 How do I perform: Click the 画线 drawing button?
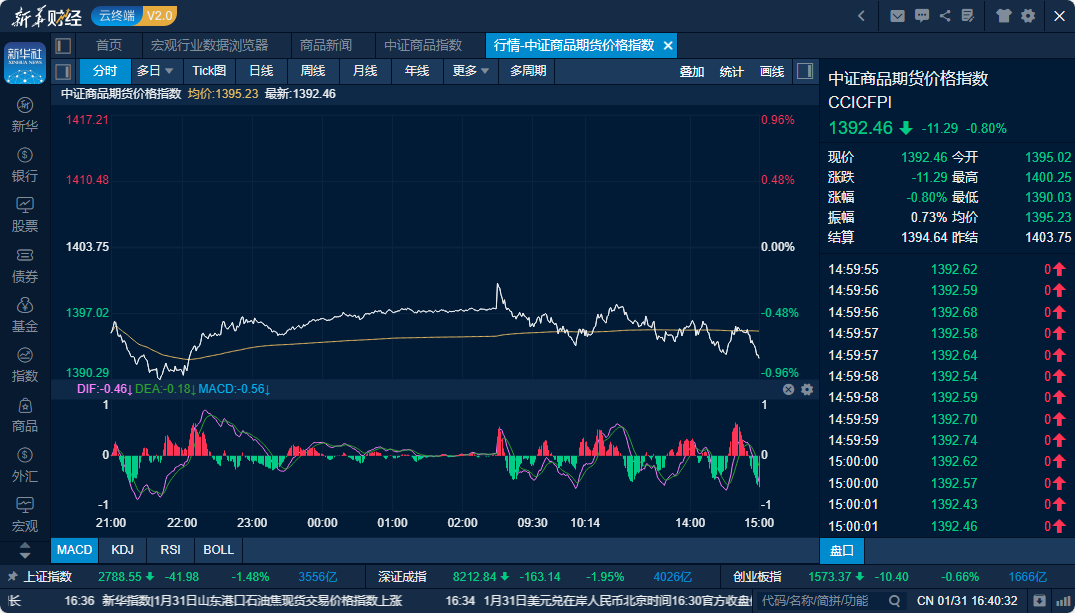pos(772,71)
